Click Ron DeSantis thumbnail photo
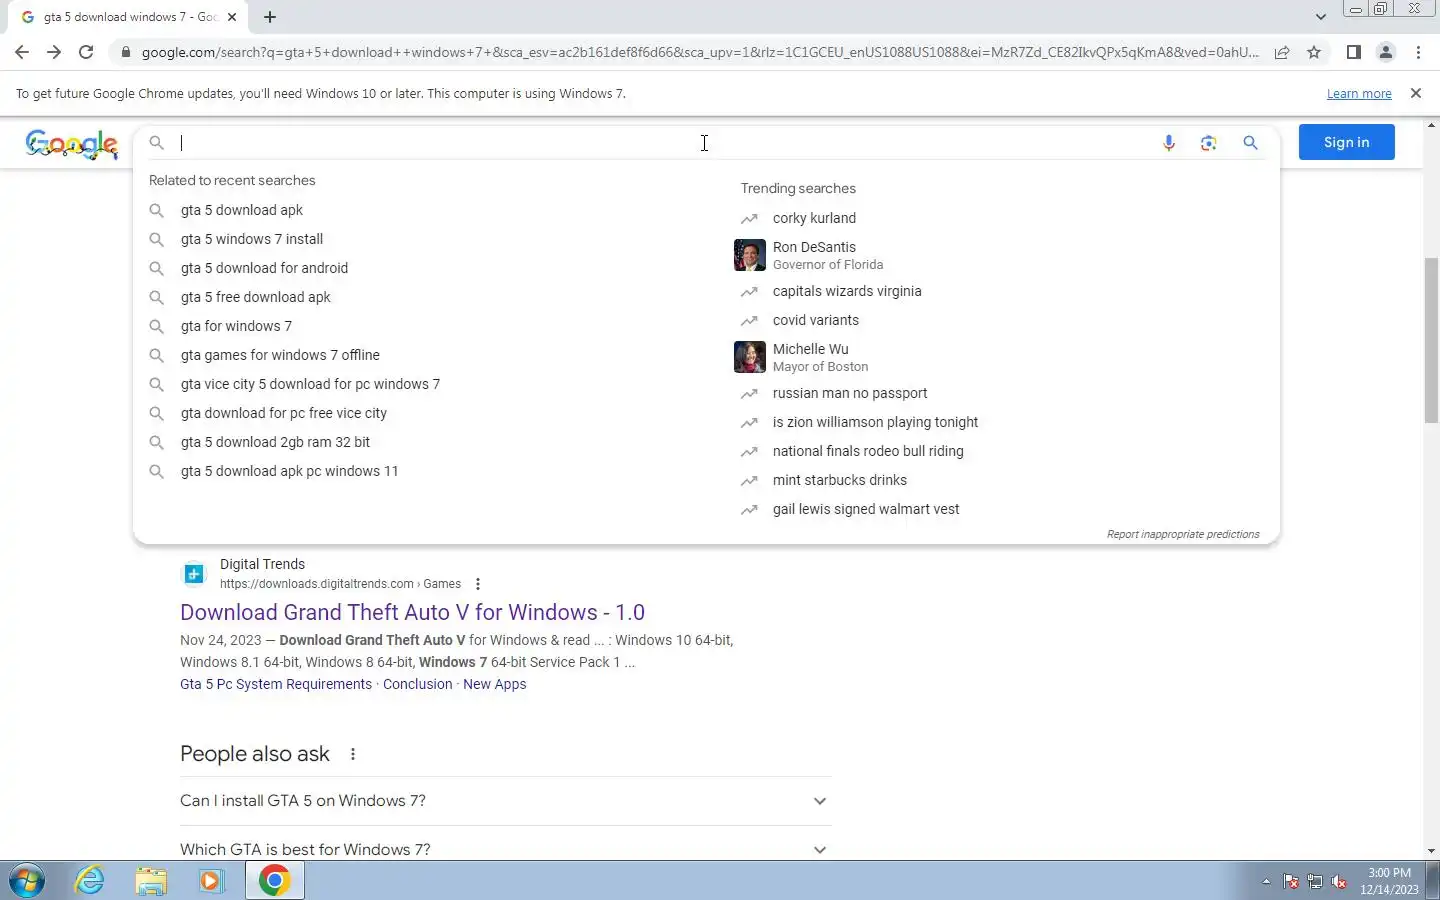The width and height of the screenshot is (1440, 900). pyautogui.click(x=750, y=255)
